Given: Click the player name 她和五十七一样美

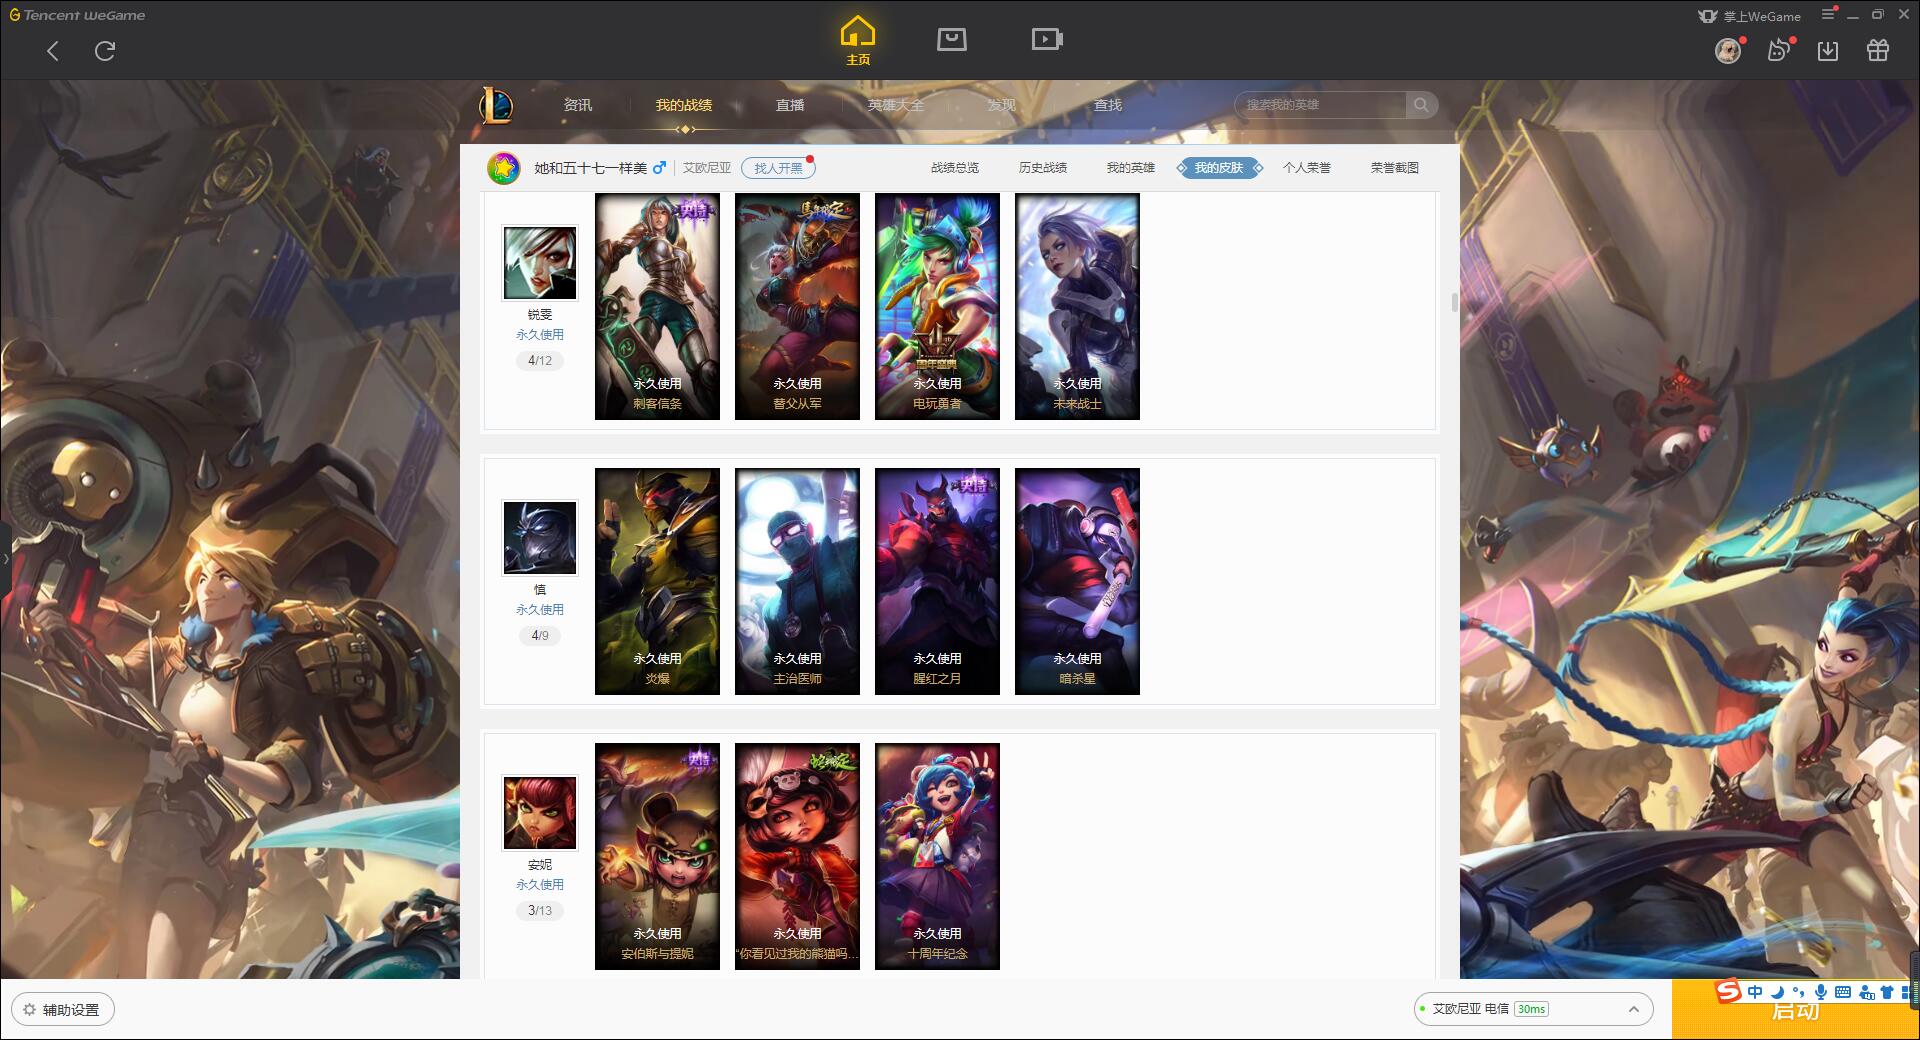Looking at the screenshot, I should click(x=590, y=168).
